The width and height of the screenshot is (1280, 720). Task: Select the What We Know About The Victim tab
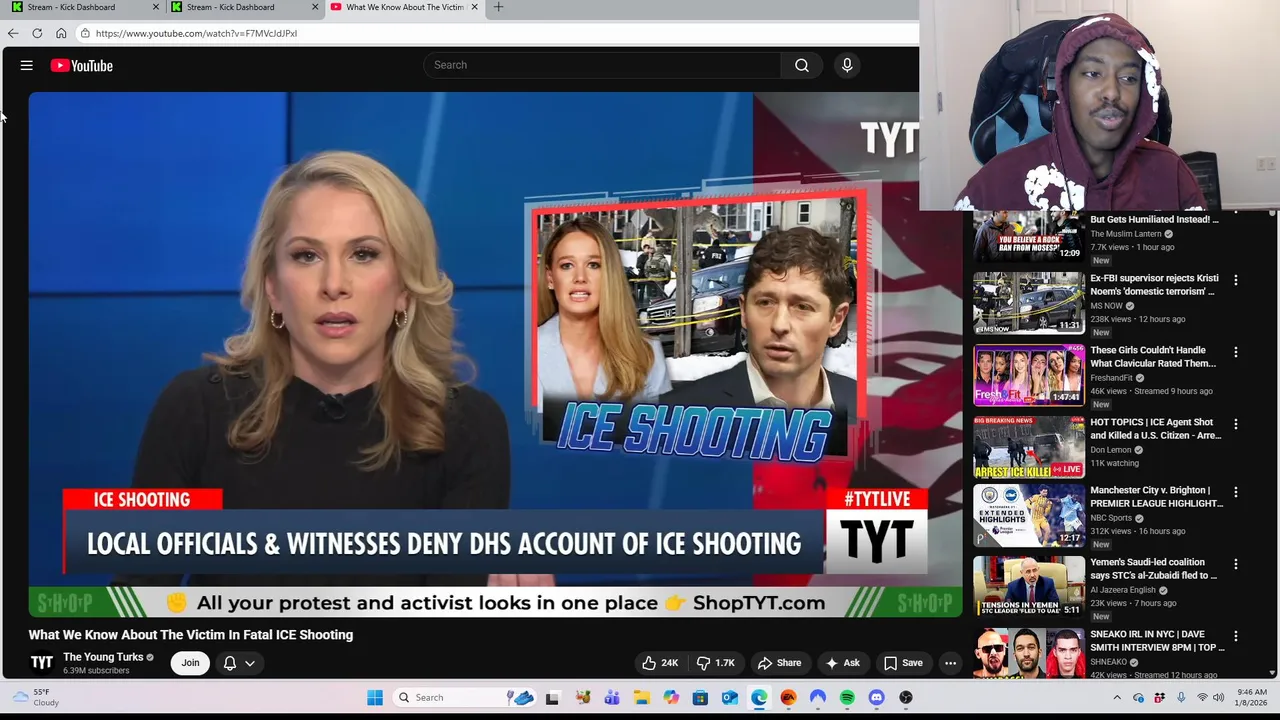click(x=404, y=7)
